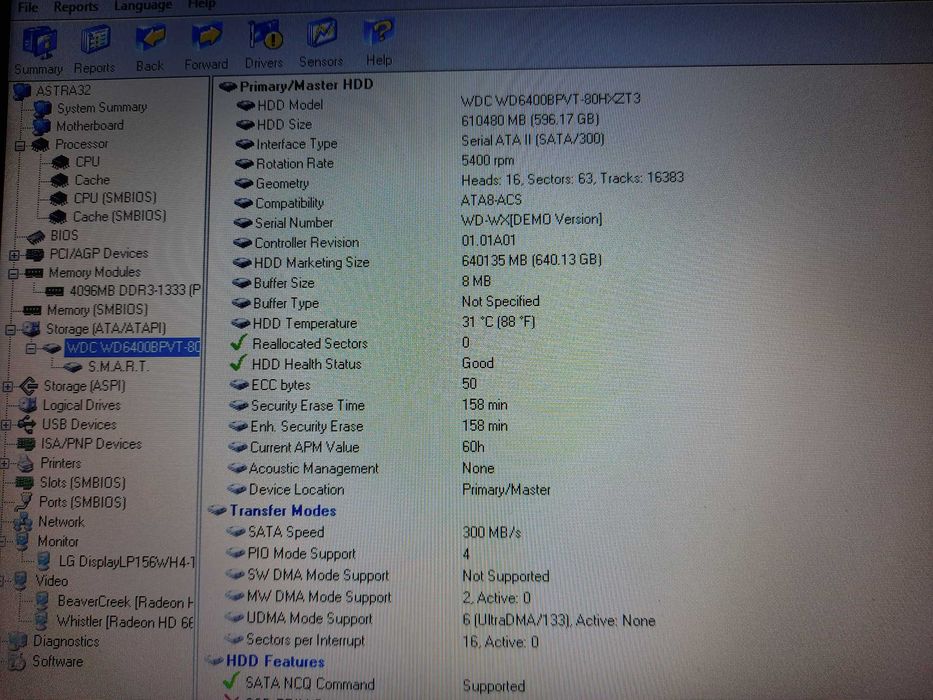Select Monitor in the tree
The image size is (933, 700).
[x=58, y=542]
